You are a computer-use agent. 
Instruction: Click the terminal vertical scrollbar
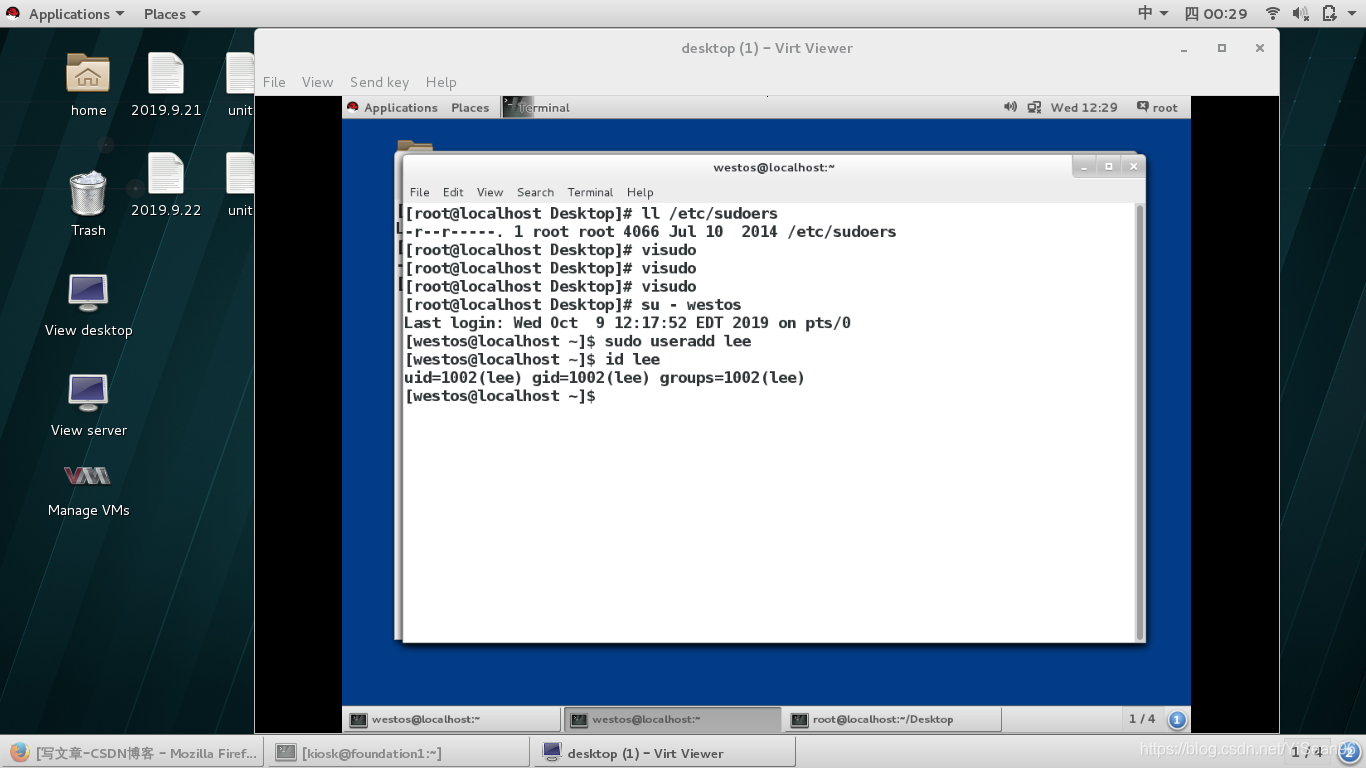click(1139, 421)
